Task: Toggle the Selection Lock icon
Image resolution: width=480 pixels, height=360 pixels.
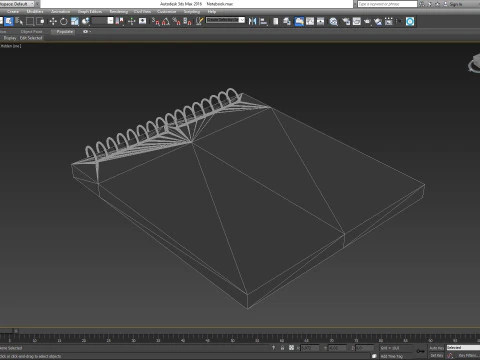Action: [x=282, y=348]
